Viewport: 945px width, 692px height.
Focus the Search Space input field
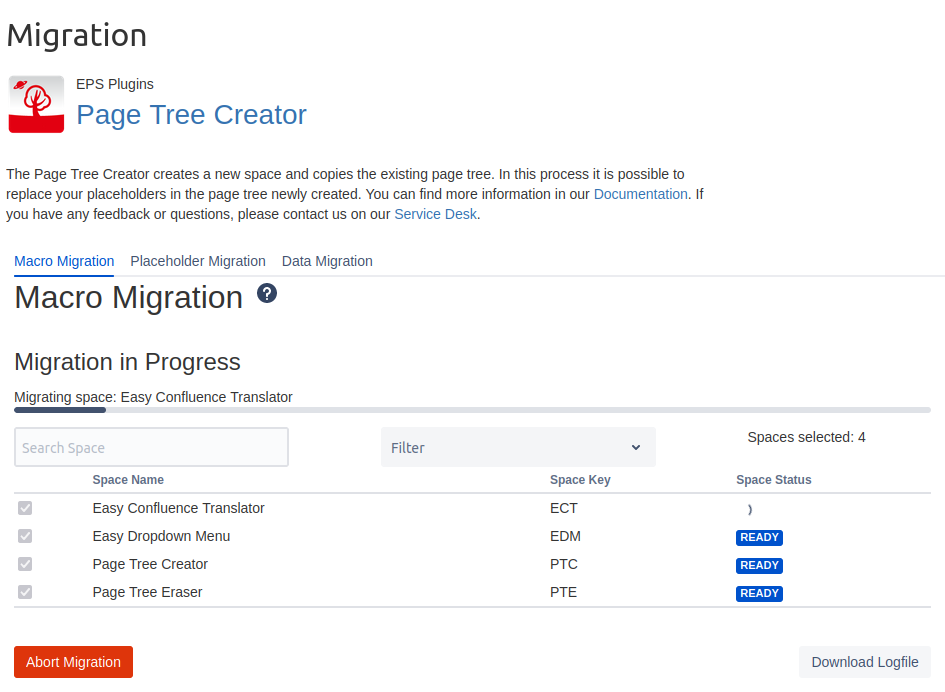point(151,447)
